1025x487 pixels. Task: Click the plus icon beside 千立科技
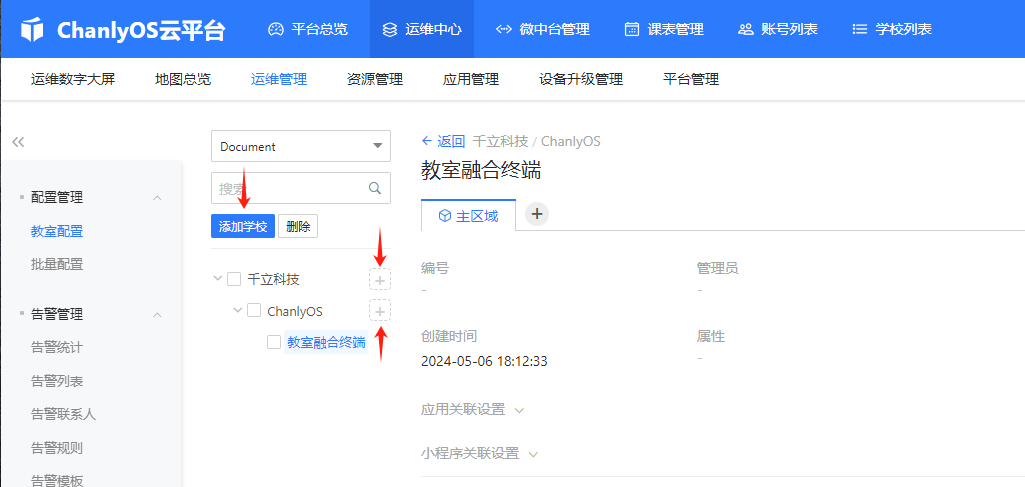(x=380, y=279)
